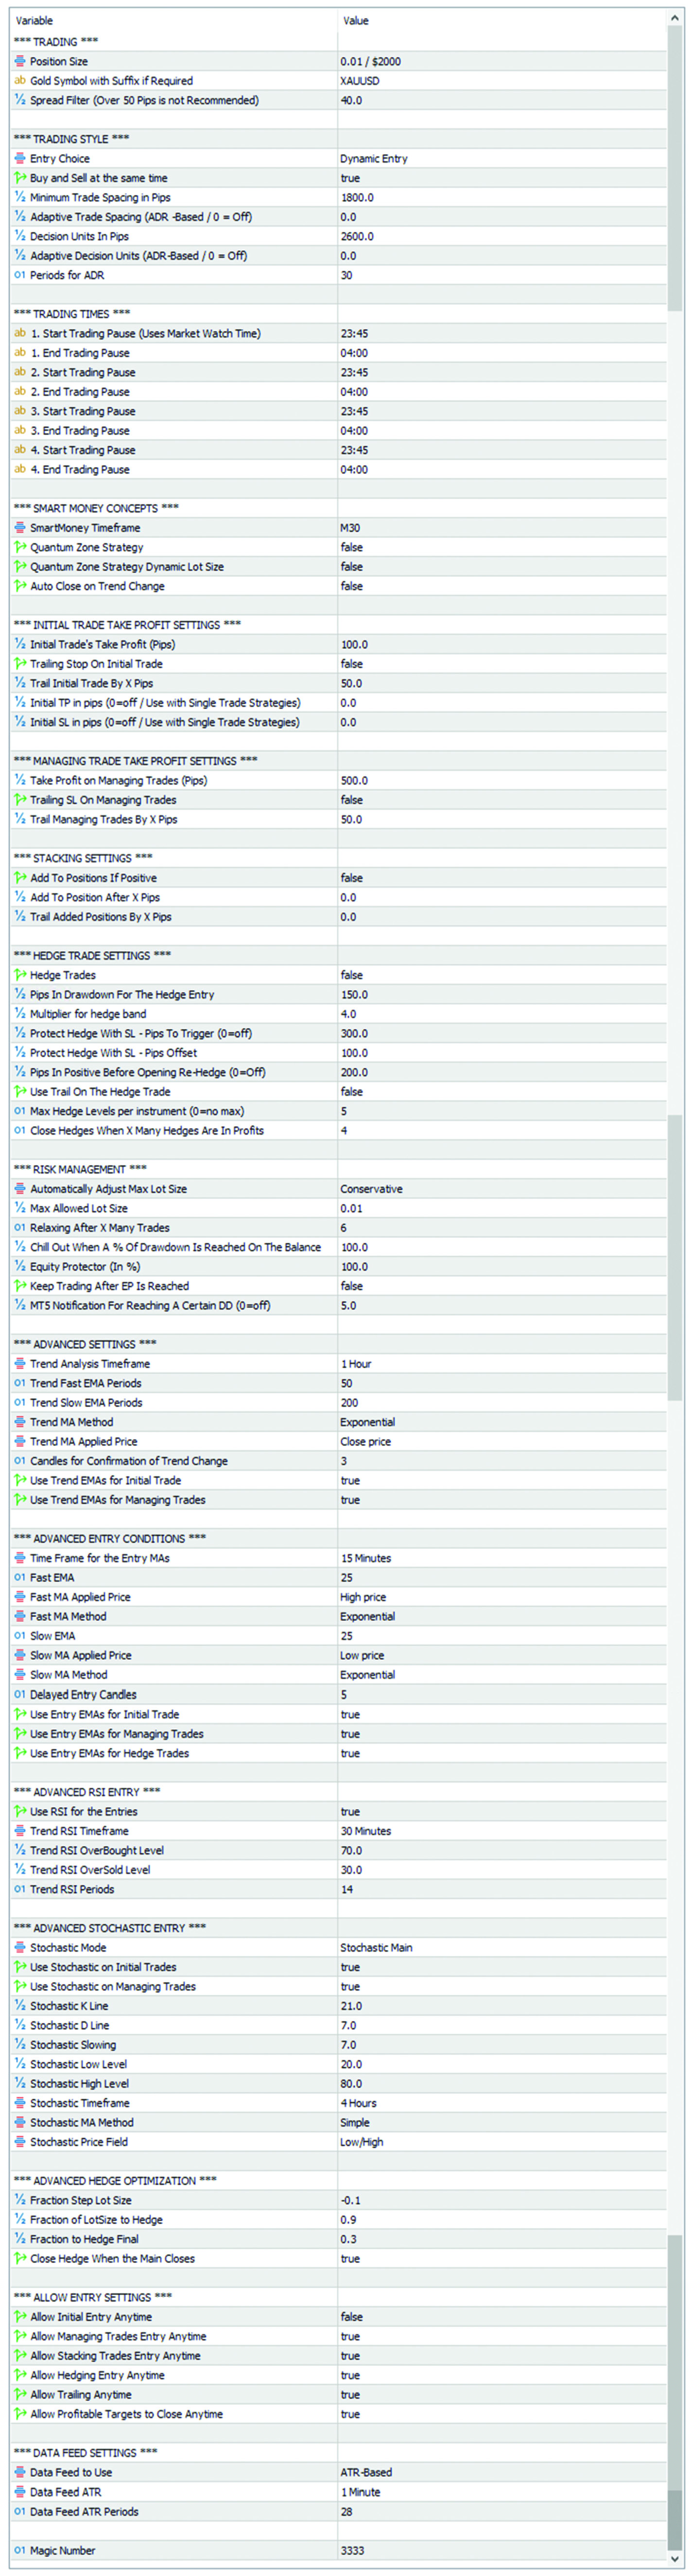
Task: Click the boolean arrow icon beside Buy and Sell at the same time
Action: [20, 178]
